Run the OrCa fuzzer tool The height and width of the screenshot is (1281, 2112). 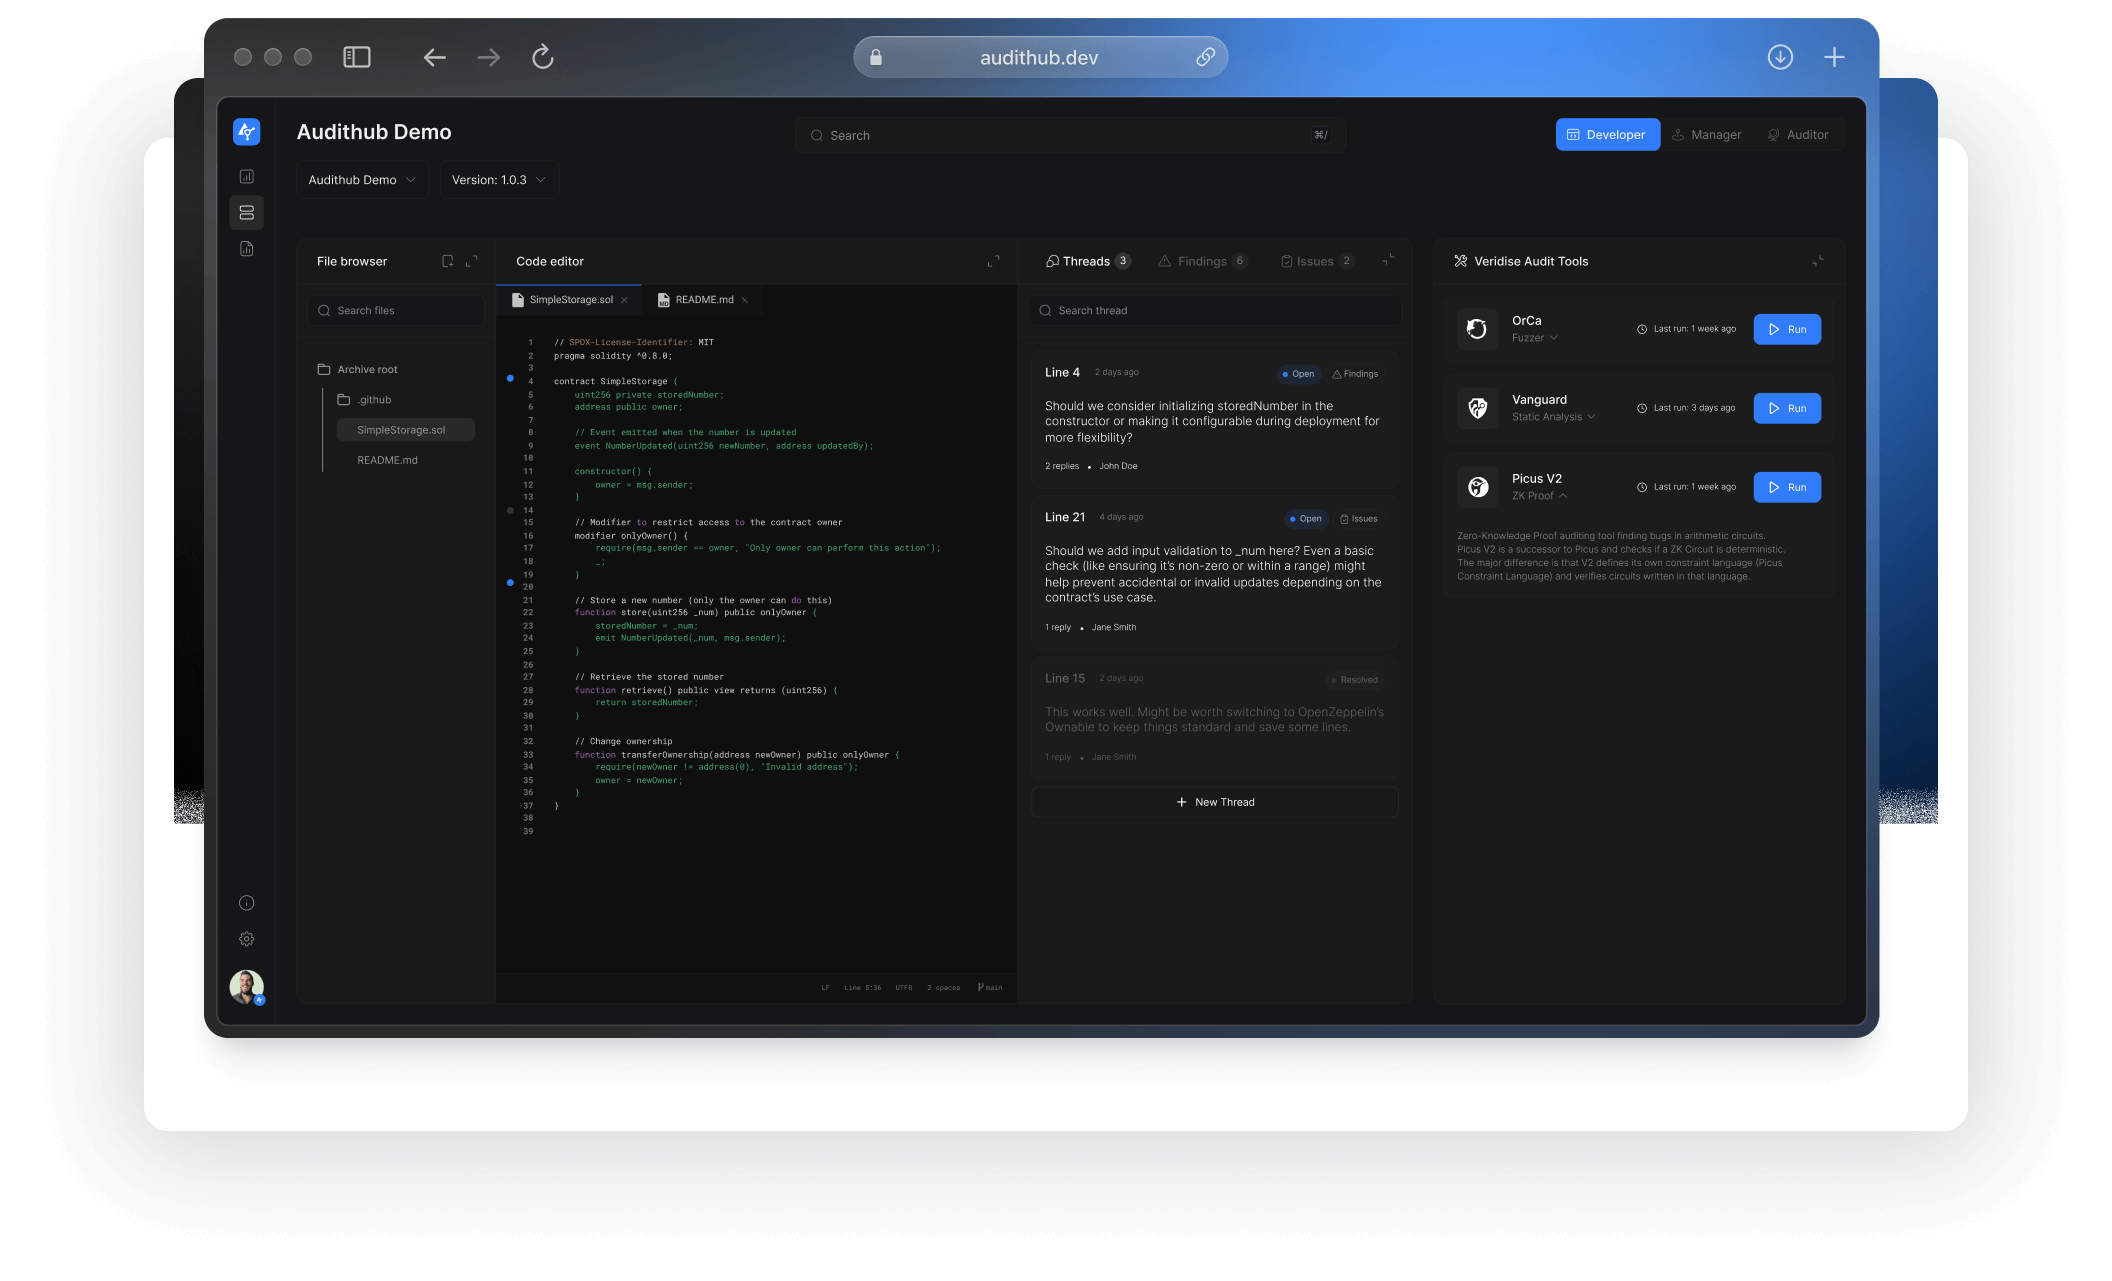1786,329
